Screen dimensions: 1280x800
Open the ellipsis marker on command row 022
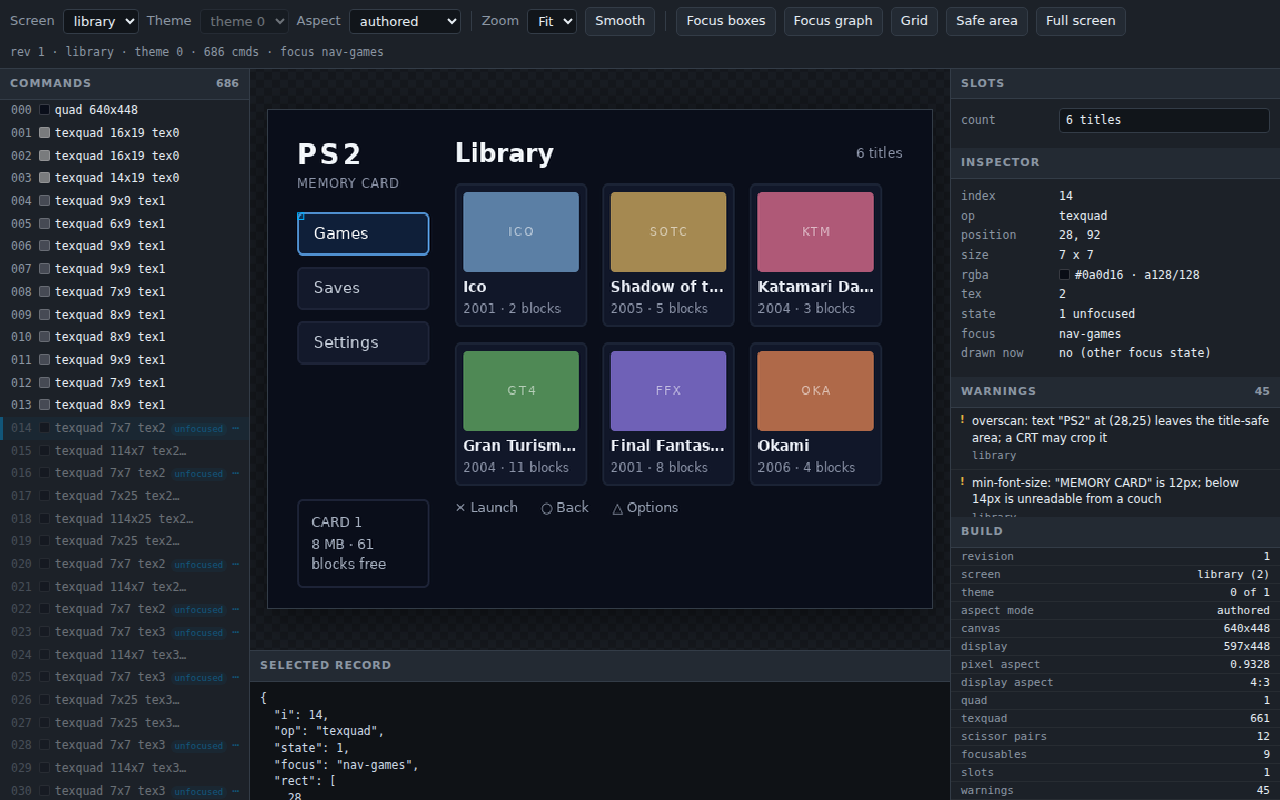[x=236, y=609]
